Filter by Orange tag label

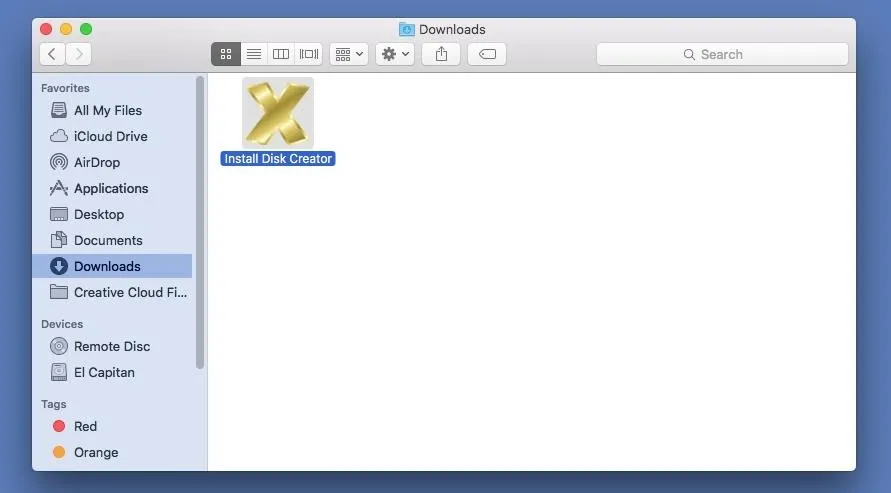click(x=96, y=452)
